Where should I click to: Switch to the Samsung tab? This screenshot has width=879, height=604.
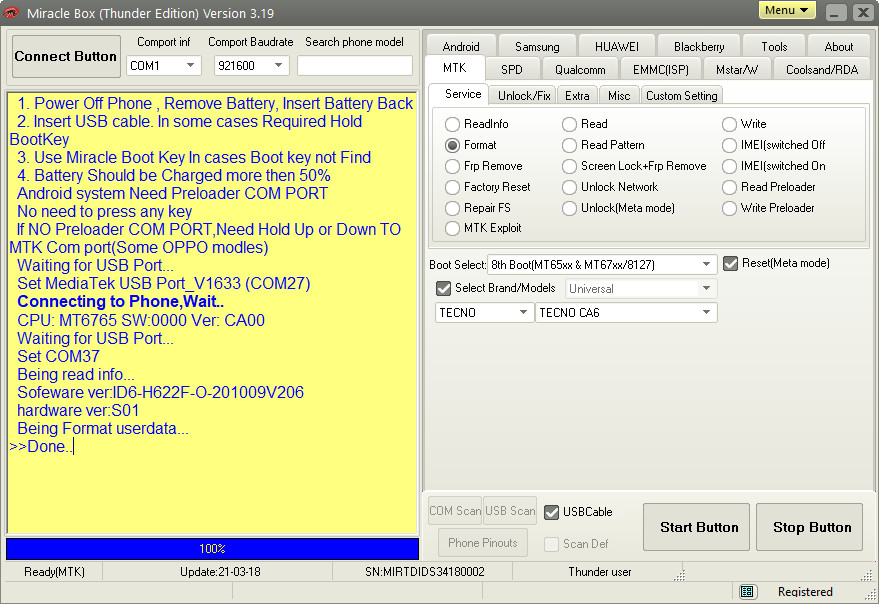click(x=537, y=46)
